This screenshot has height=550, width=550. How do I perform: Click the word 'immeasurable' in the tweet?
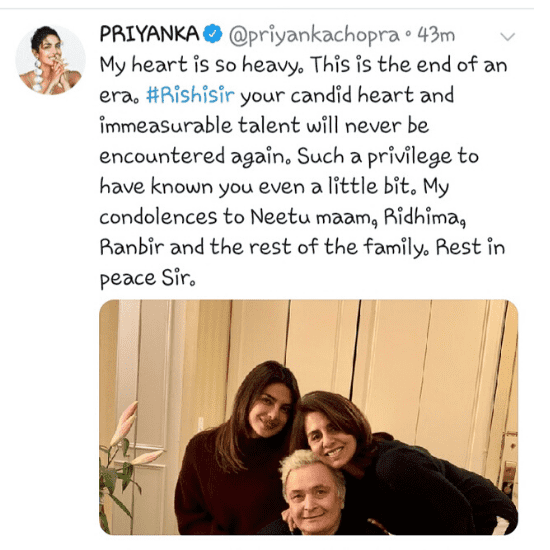(165, 126)
